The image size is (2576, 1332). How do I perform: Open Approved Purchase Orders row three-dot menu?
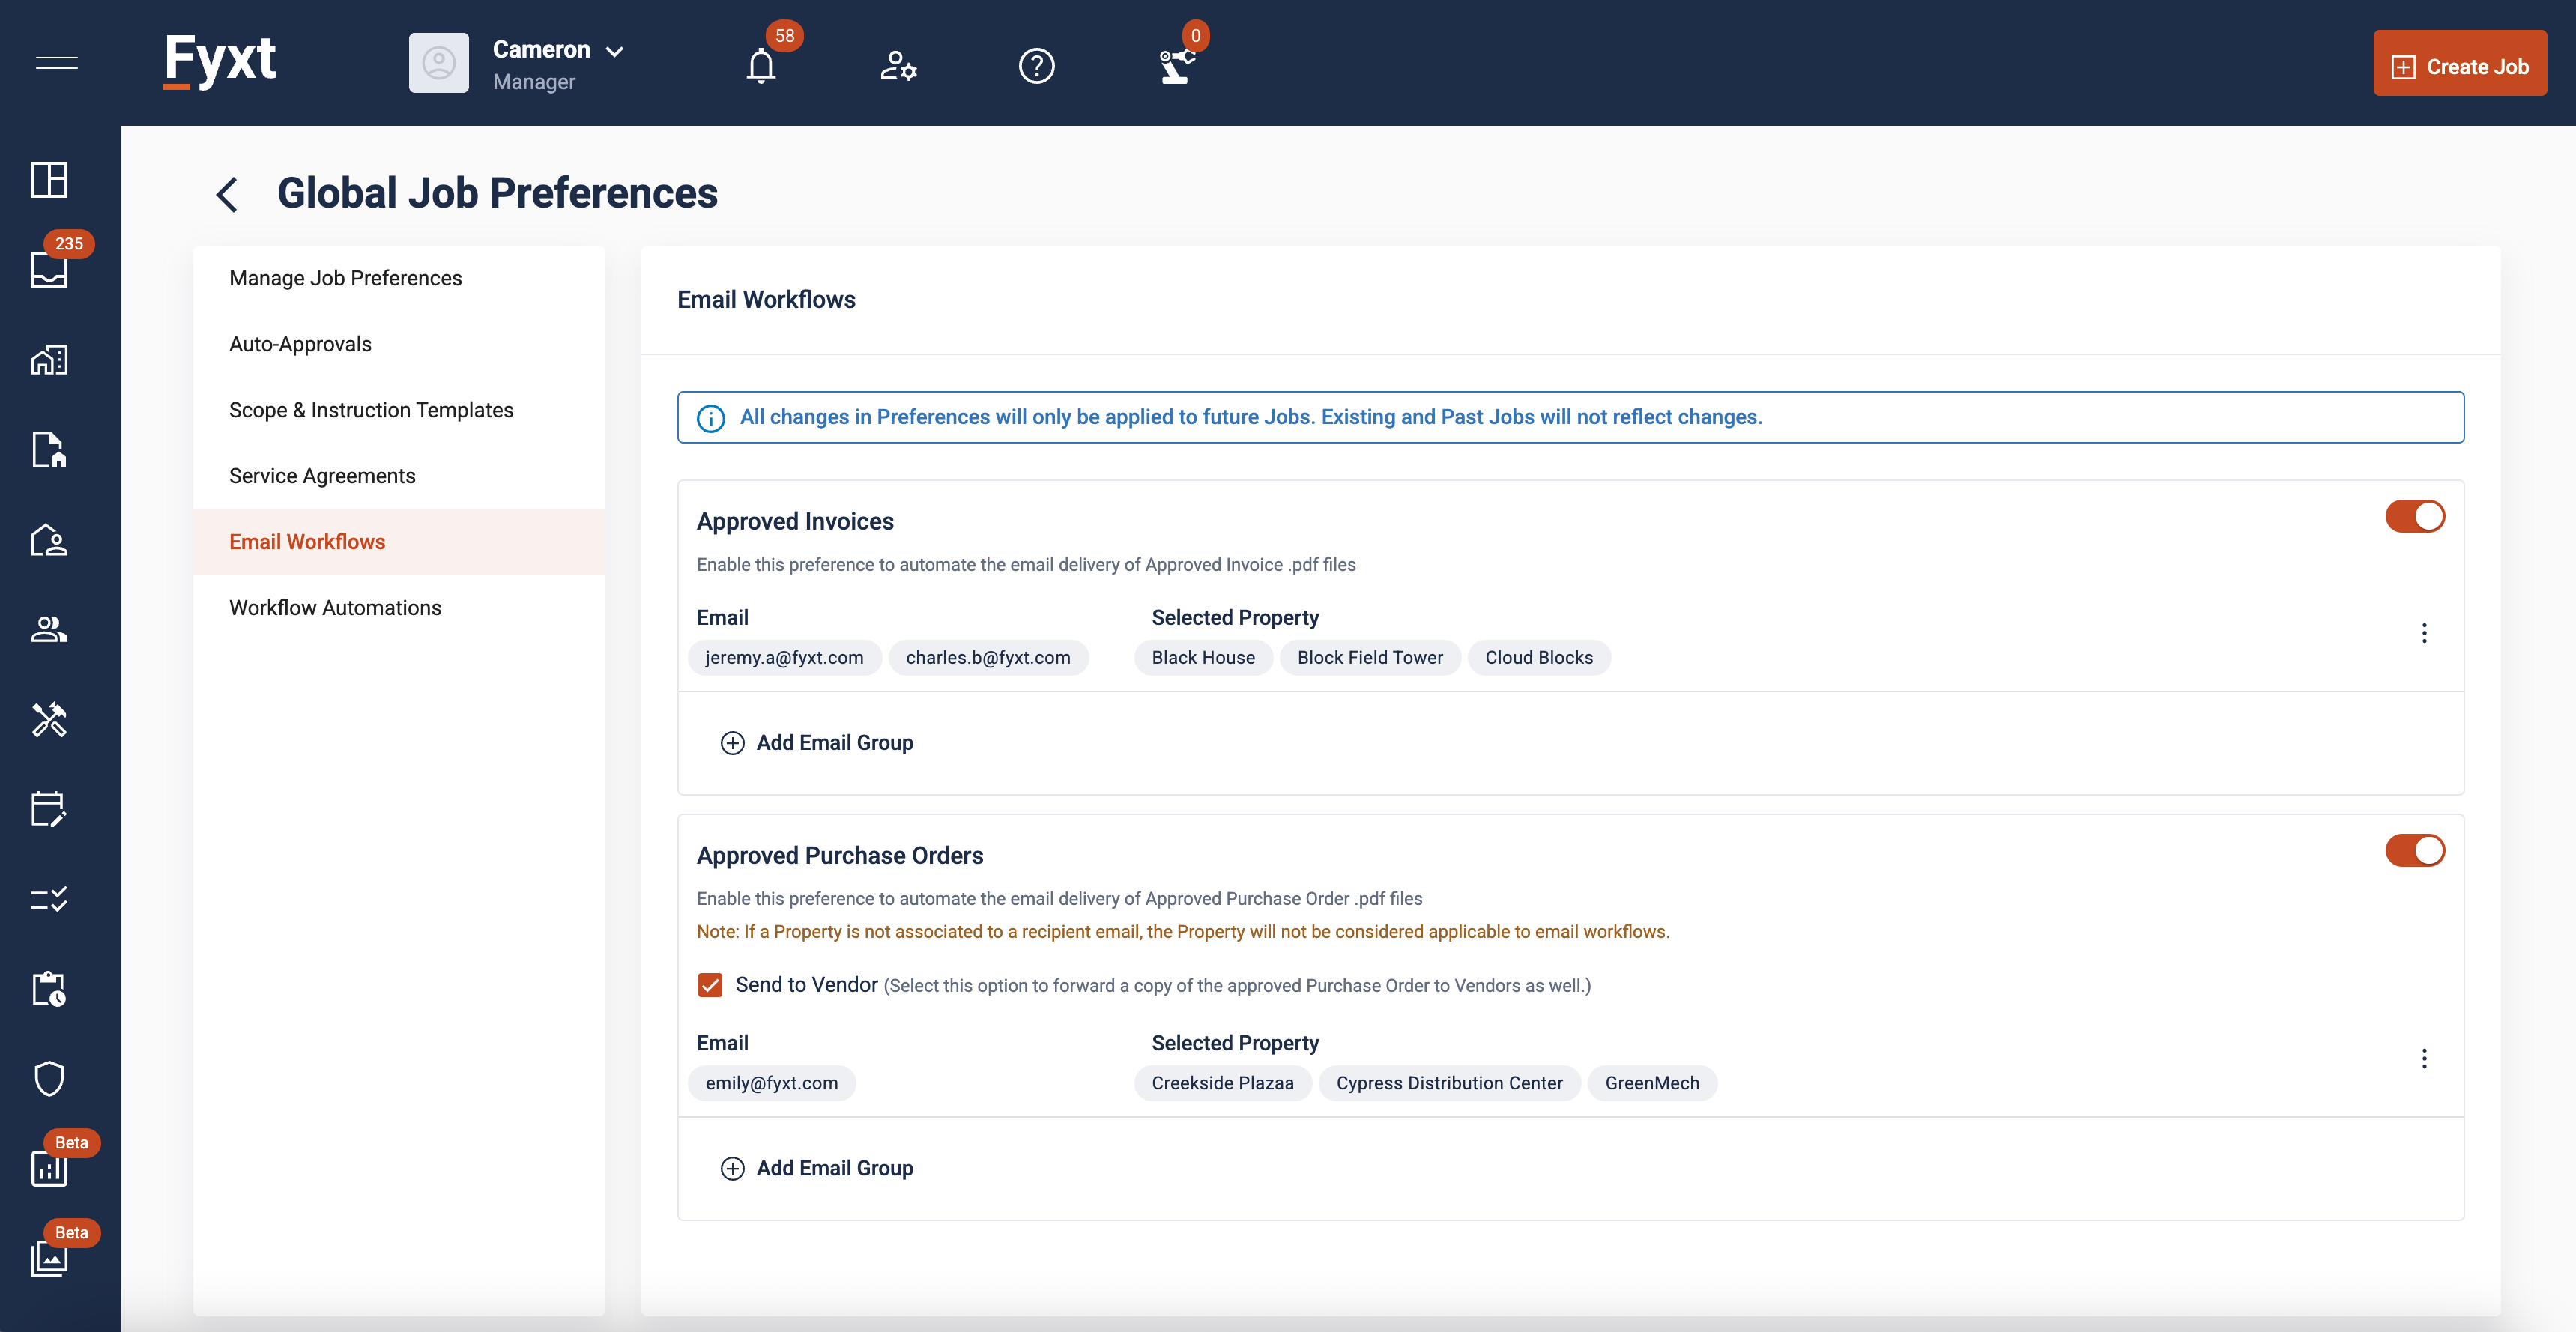(2424, 1058)
